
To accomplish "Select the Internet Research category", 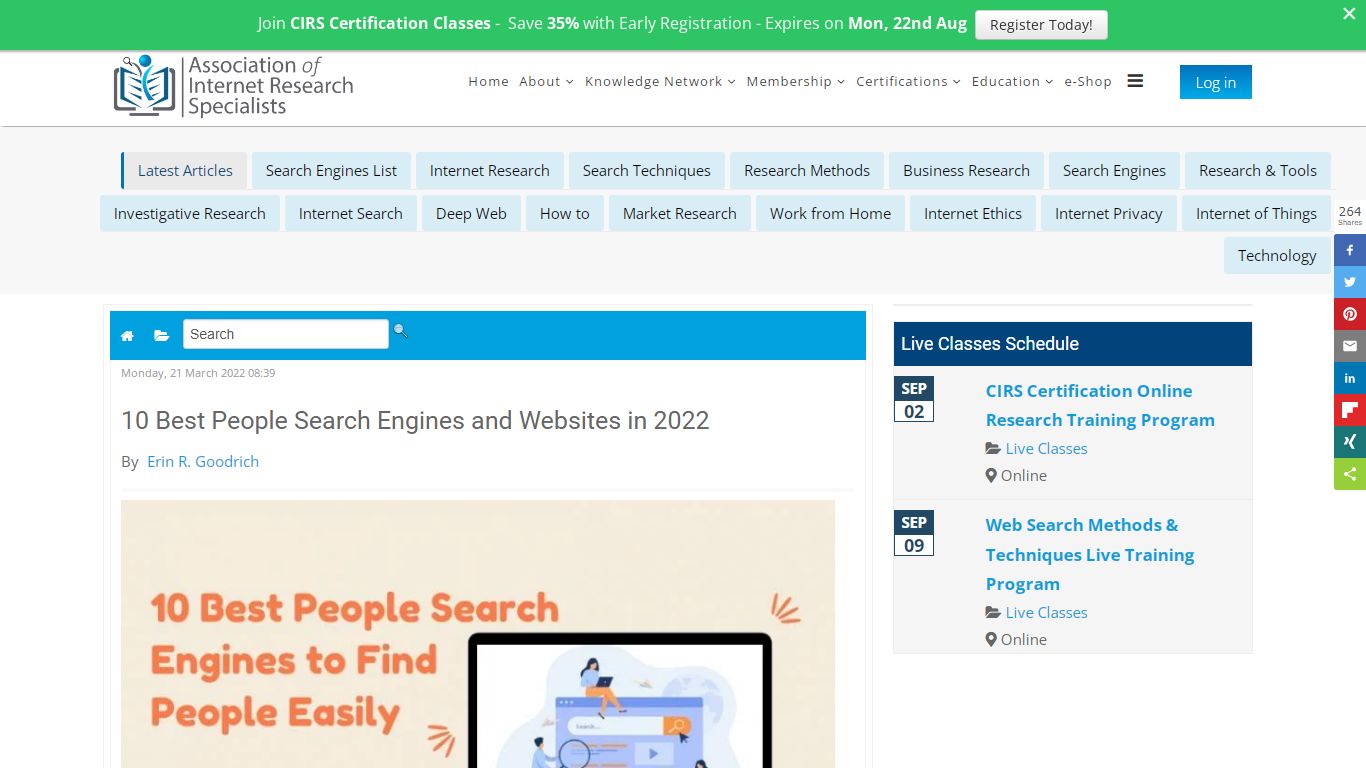I will point(489,171).
